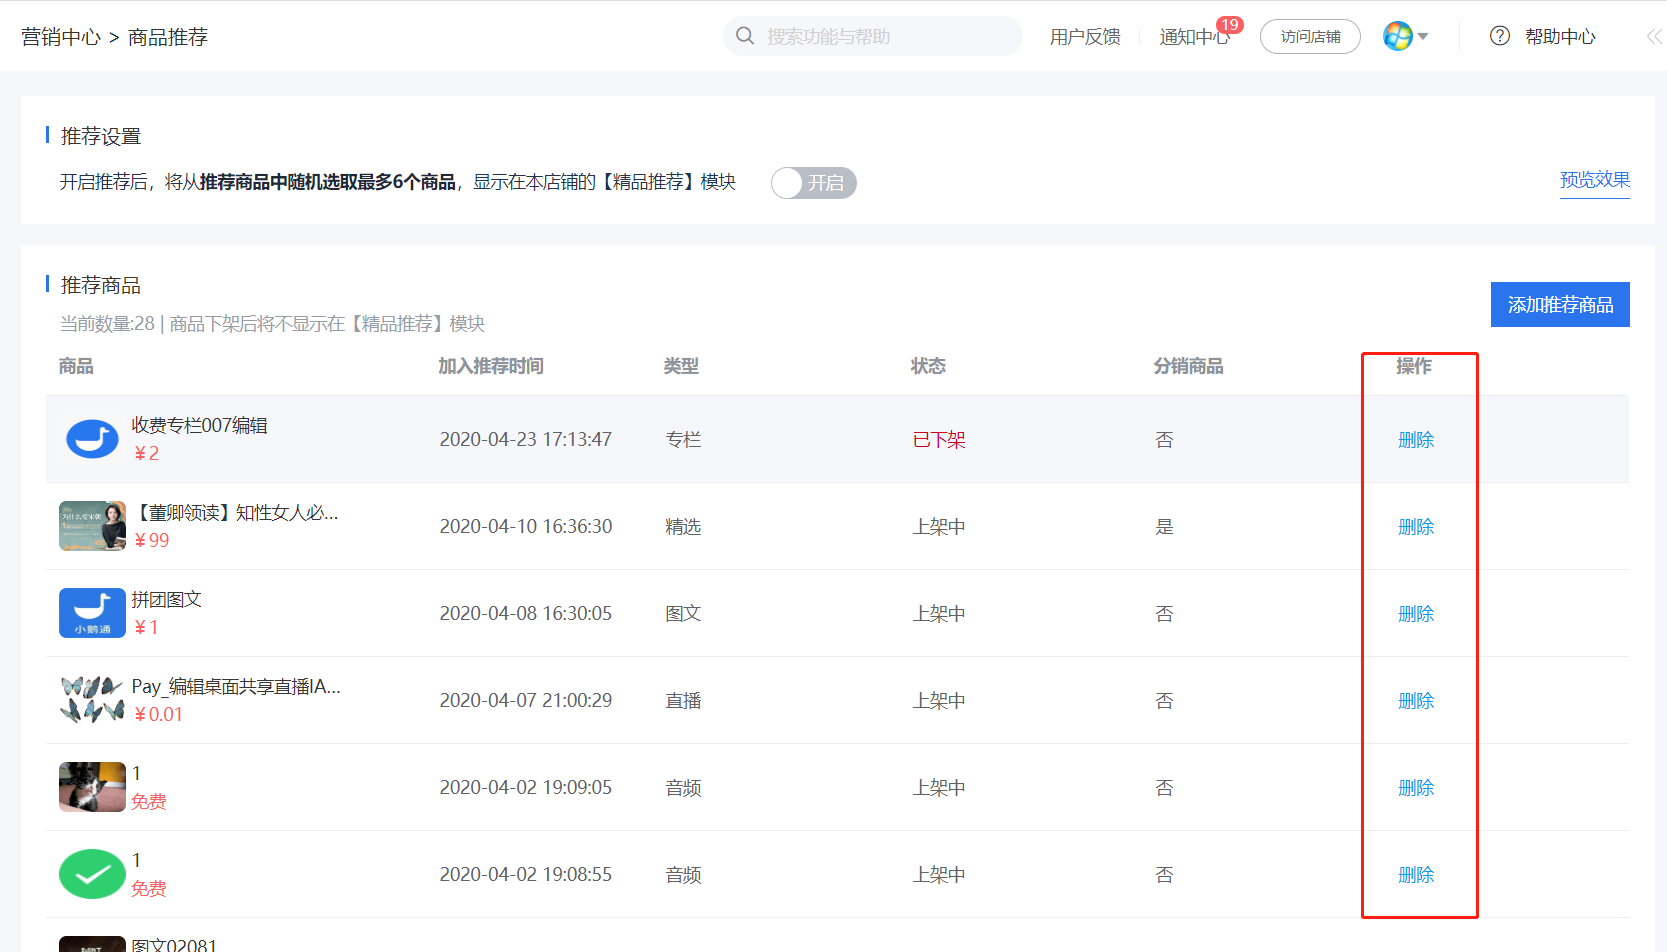Click 图文02081 product name

click(x=174, y=944)
